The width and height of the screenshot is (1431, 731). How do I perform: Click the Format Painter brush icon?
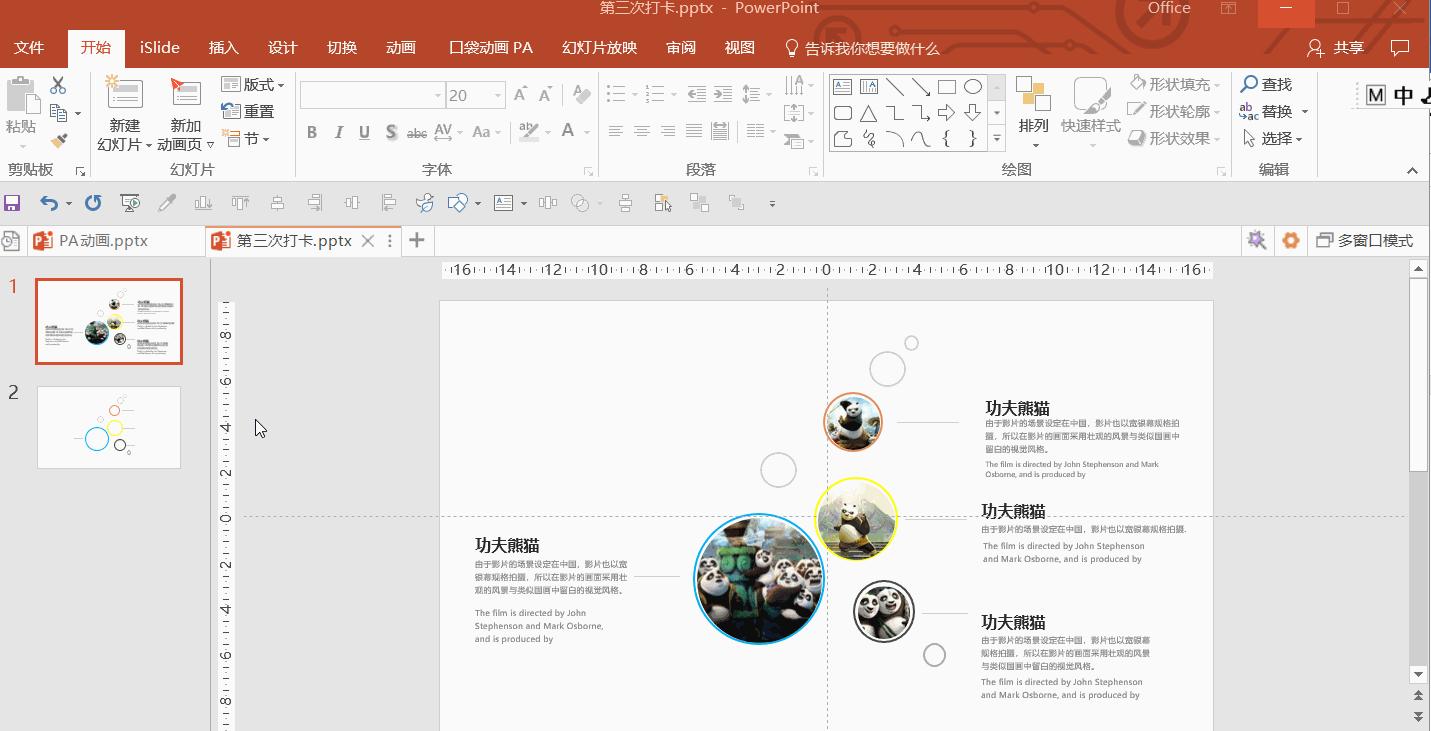pos(59,141)
